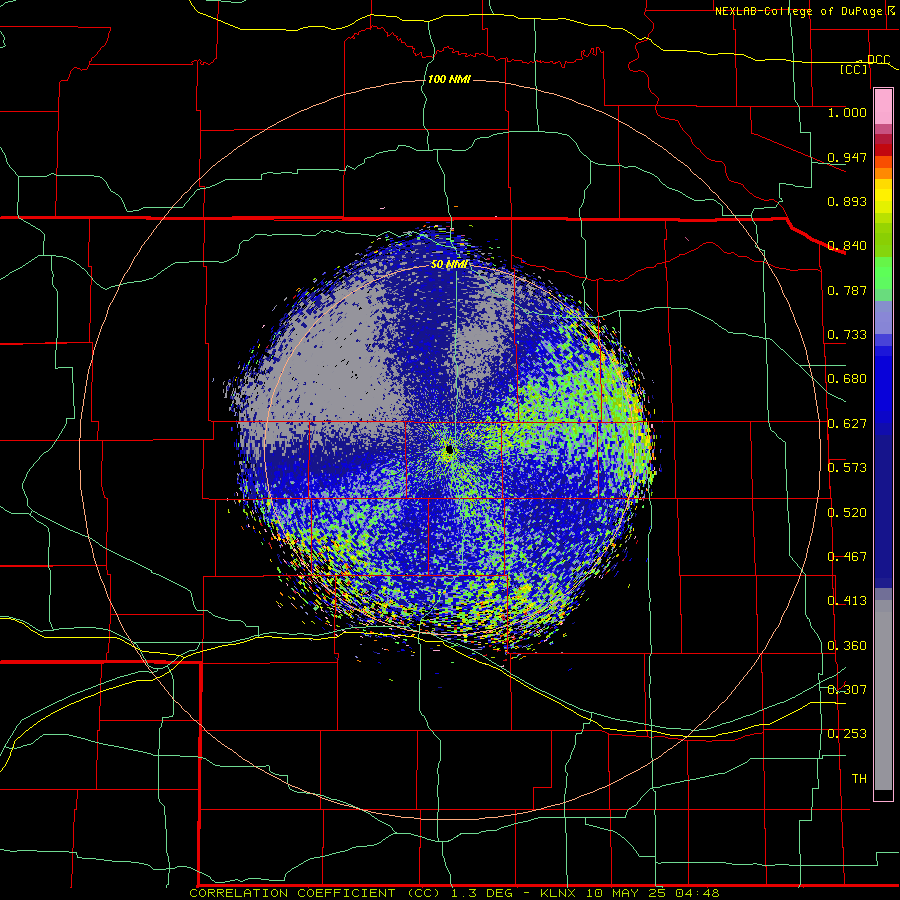Click the 0.680 color scale value

click(x=847, y=379)
